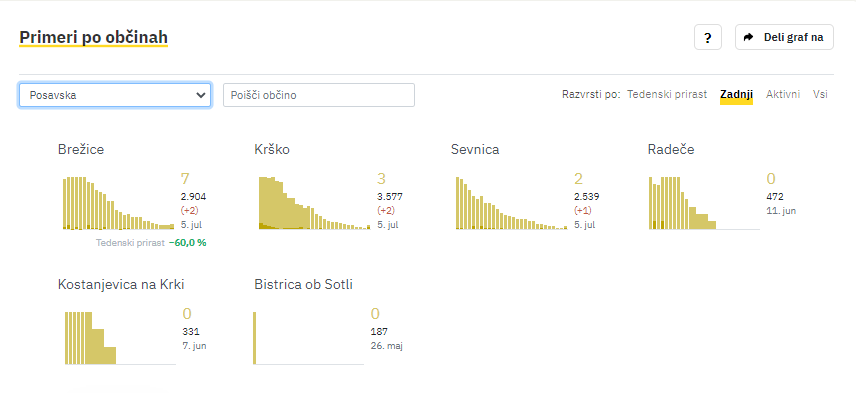Sort by Tedenski prirast
The image size is (856, 393).
click(x=667, y=94)
